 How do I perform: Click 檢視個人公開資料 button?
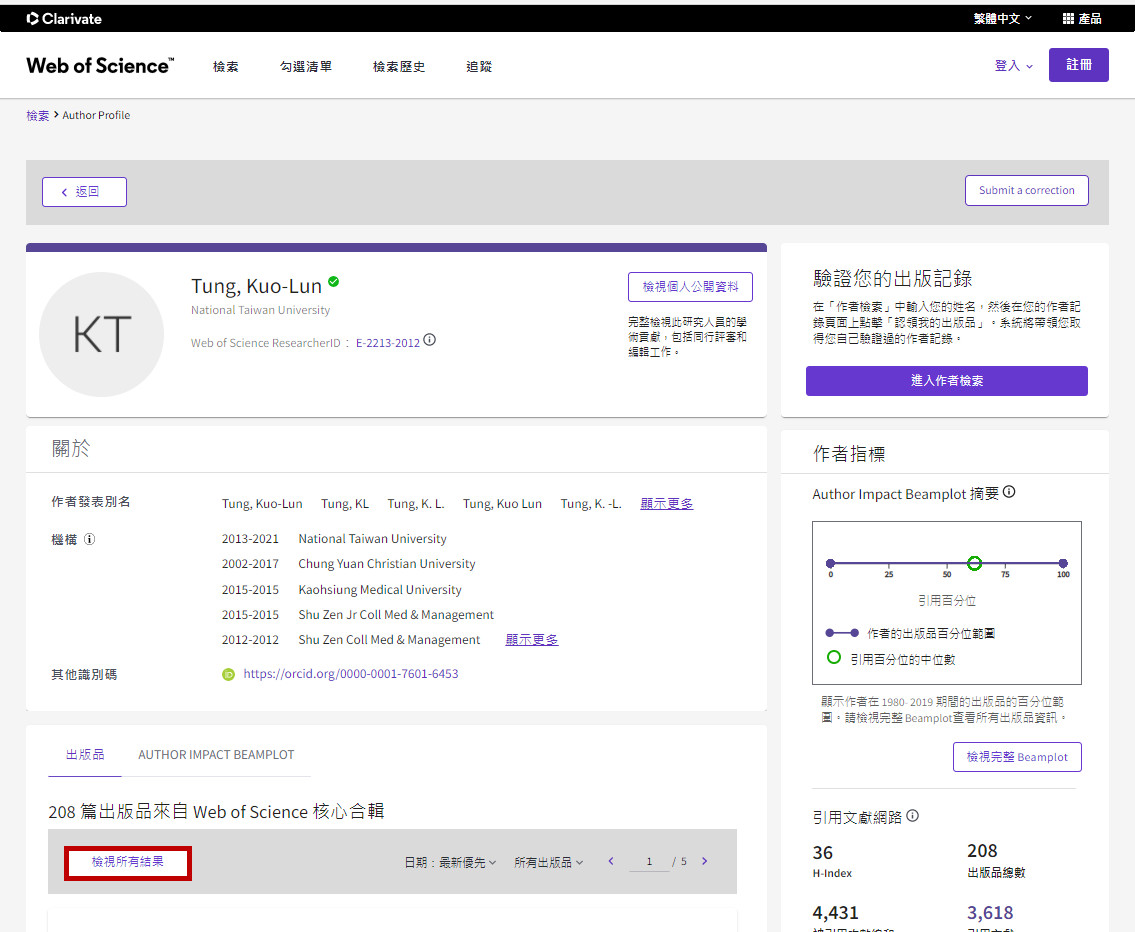point(690,287)
